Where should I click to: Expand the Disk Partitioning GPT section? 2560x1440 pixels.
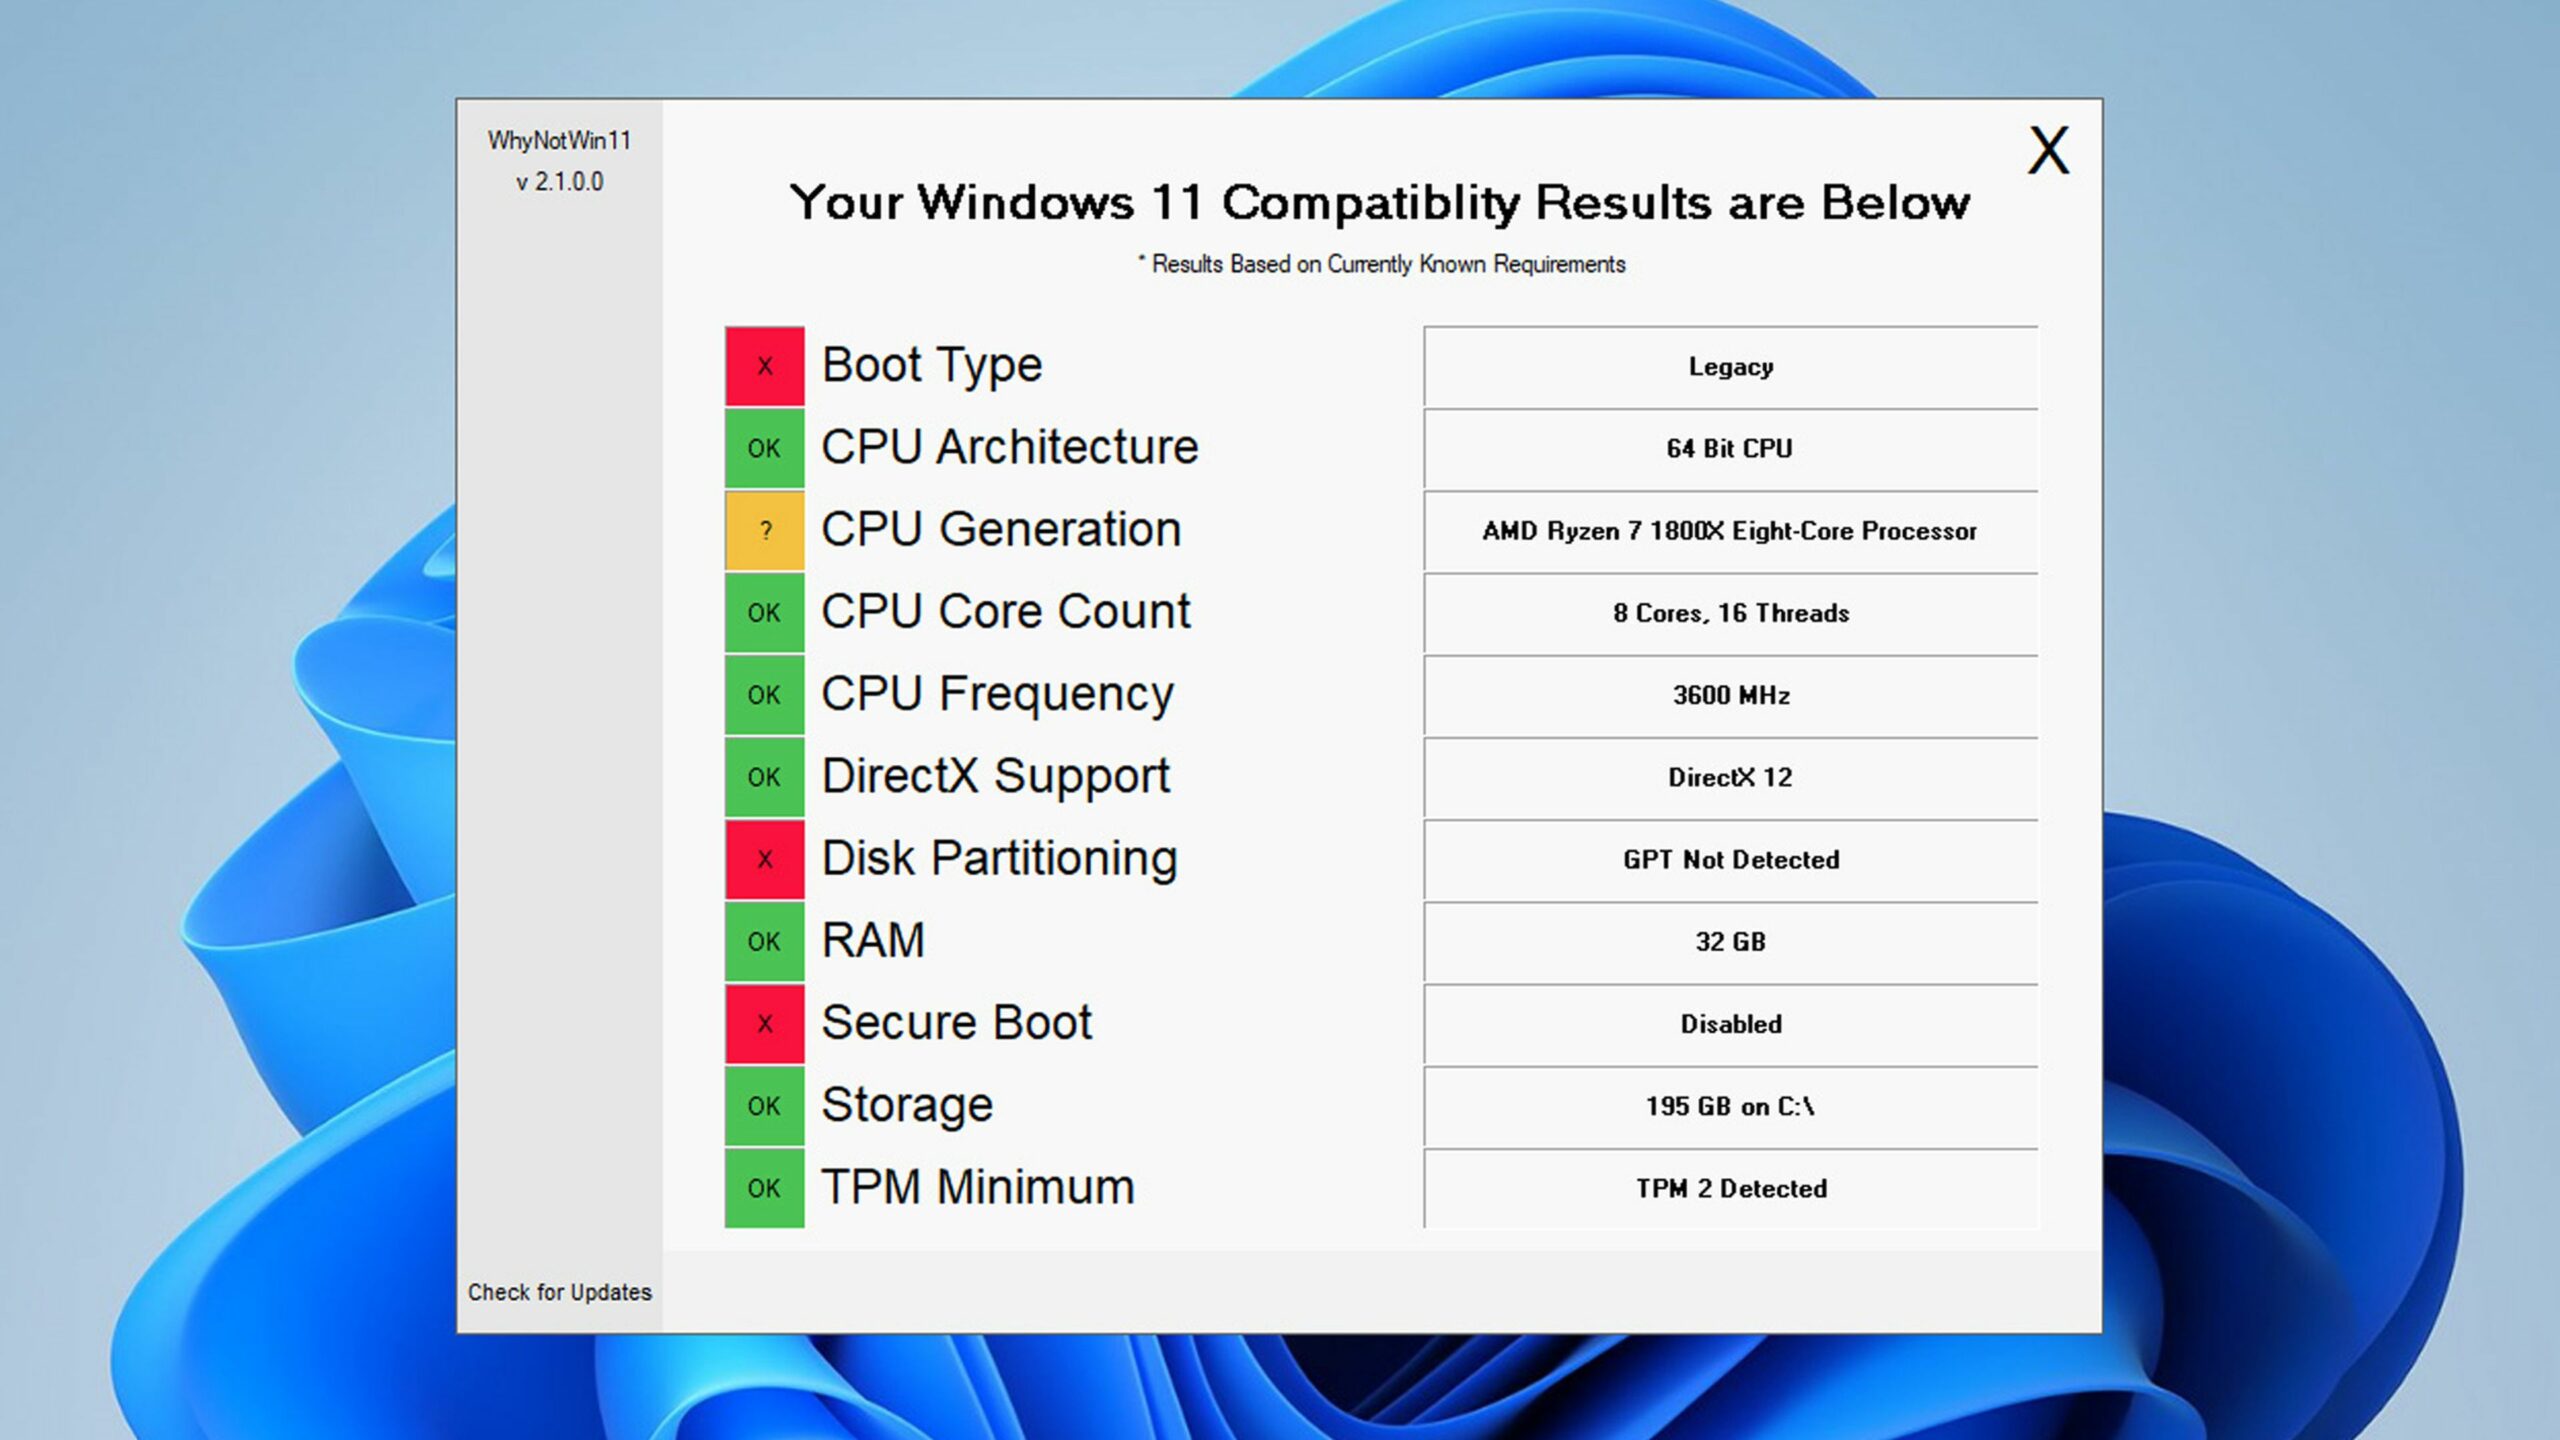pyautogui.click(x=1730, y=858)
